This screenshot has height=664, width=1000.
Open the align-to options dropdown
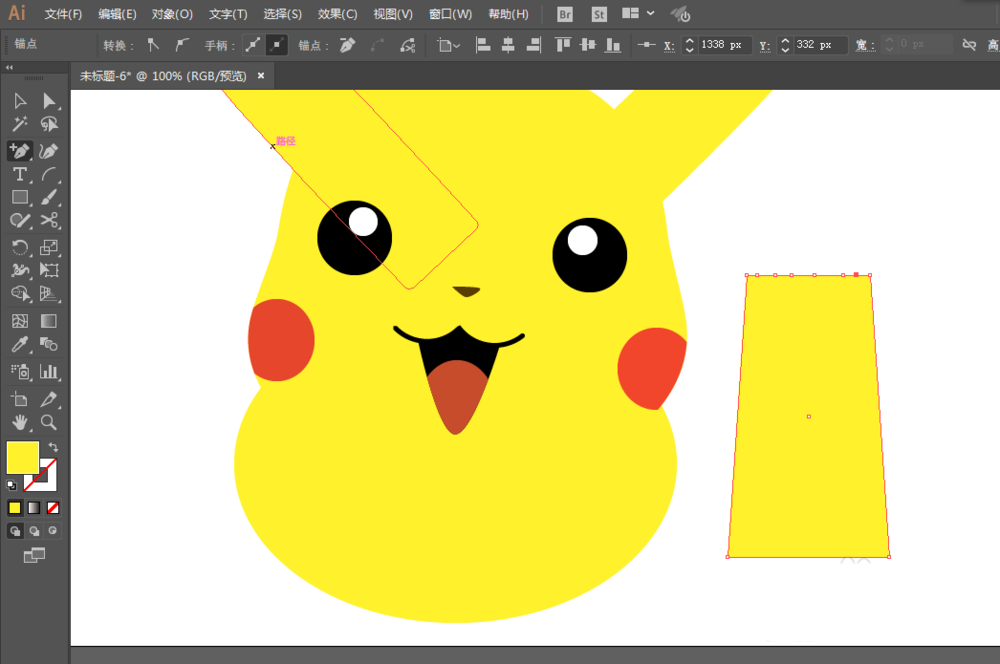click(x=448, y=45)
